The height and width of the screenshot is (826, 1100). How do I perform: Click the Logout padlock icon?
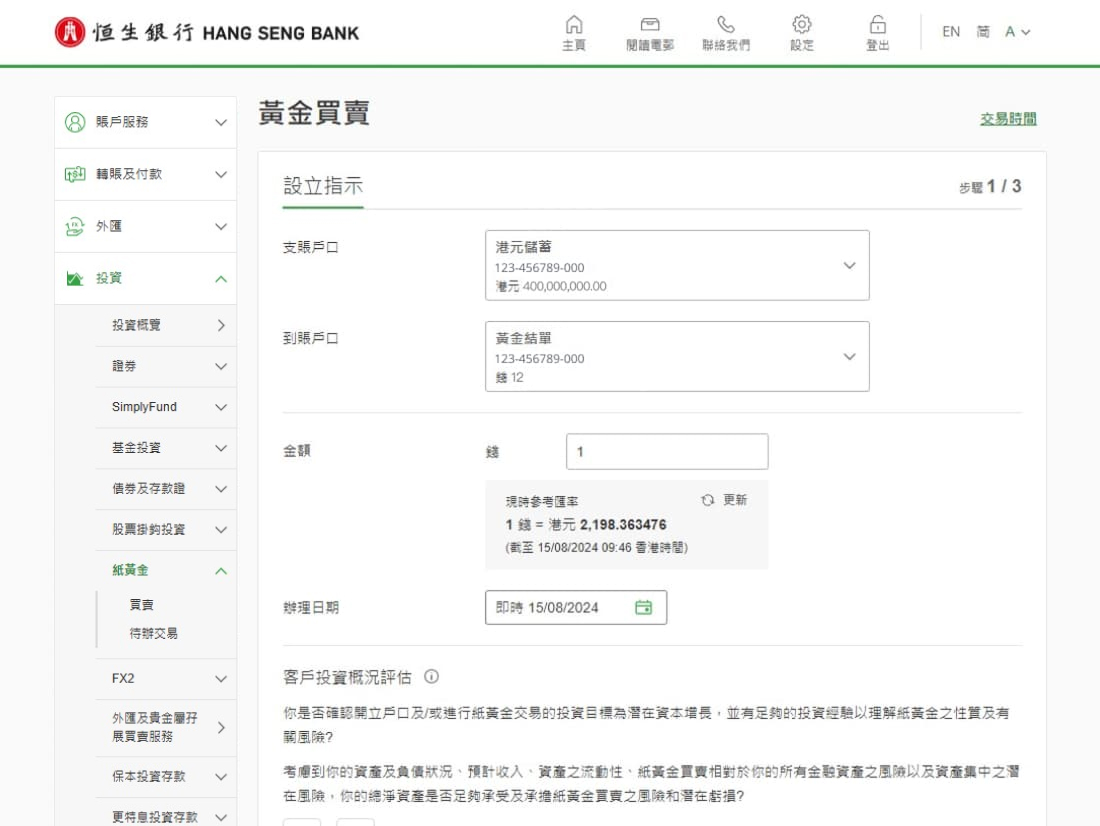coord(877,24)
